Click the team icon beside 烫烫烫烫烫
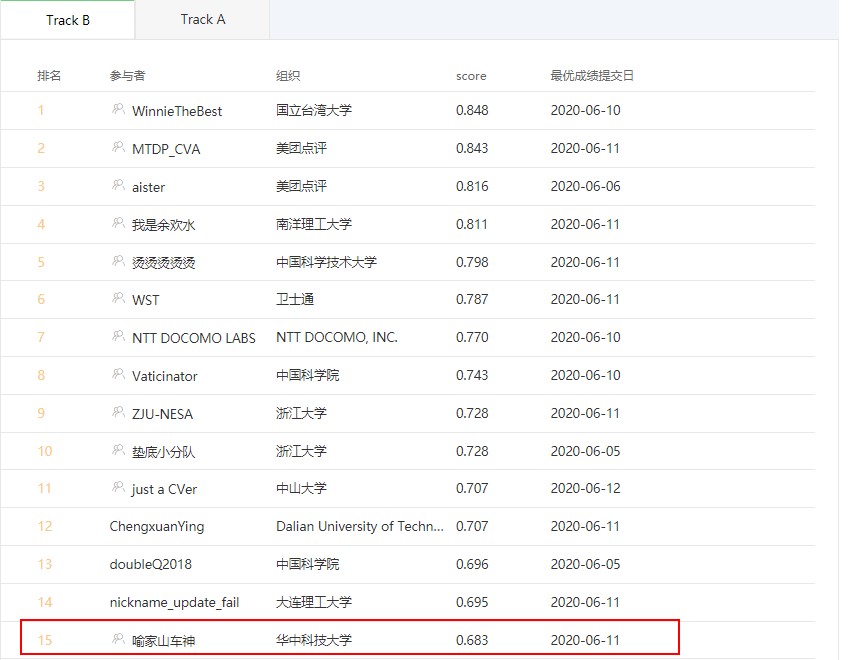Image resolution: width=854 pixels, height=660 pixels. tap(118, 261)
